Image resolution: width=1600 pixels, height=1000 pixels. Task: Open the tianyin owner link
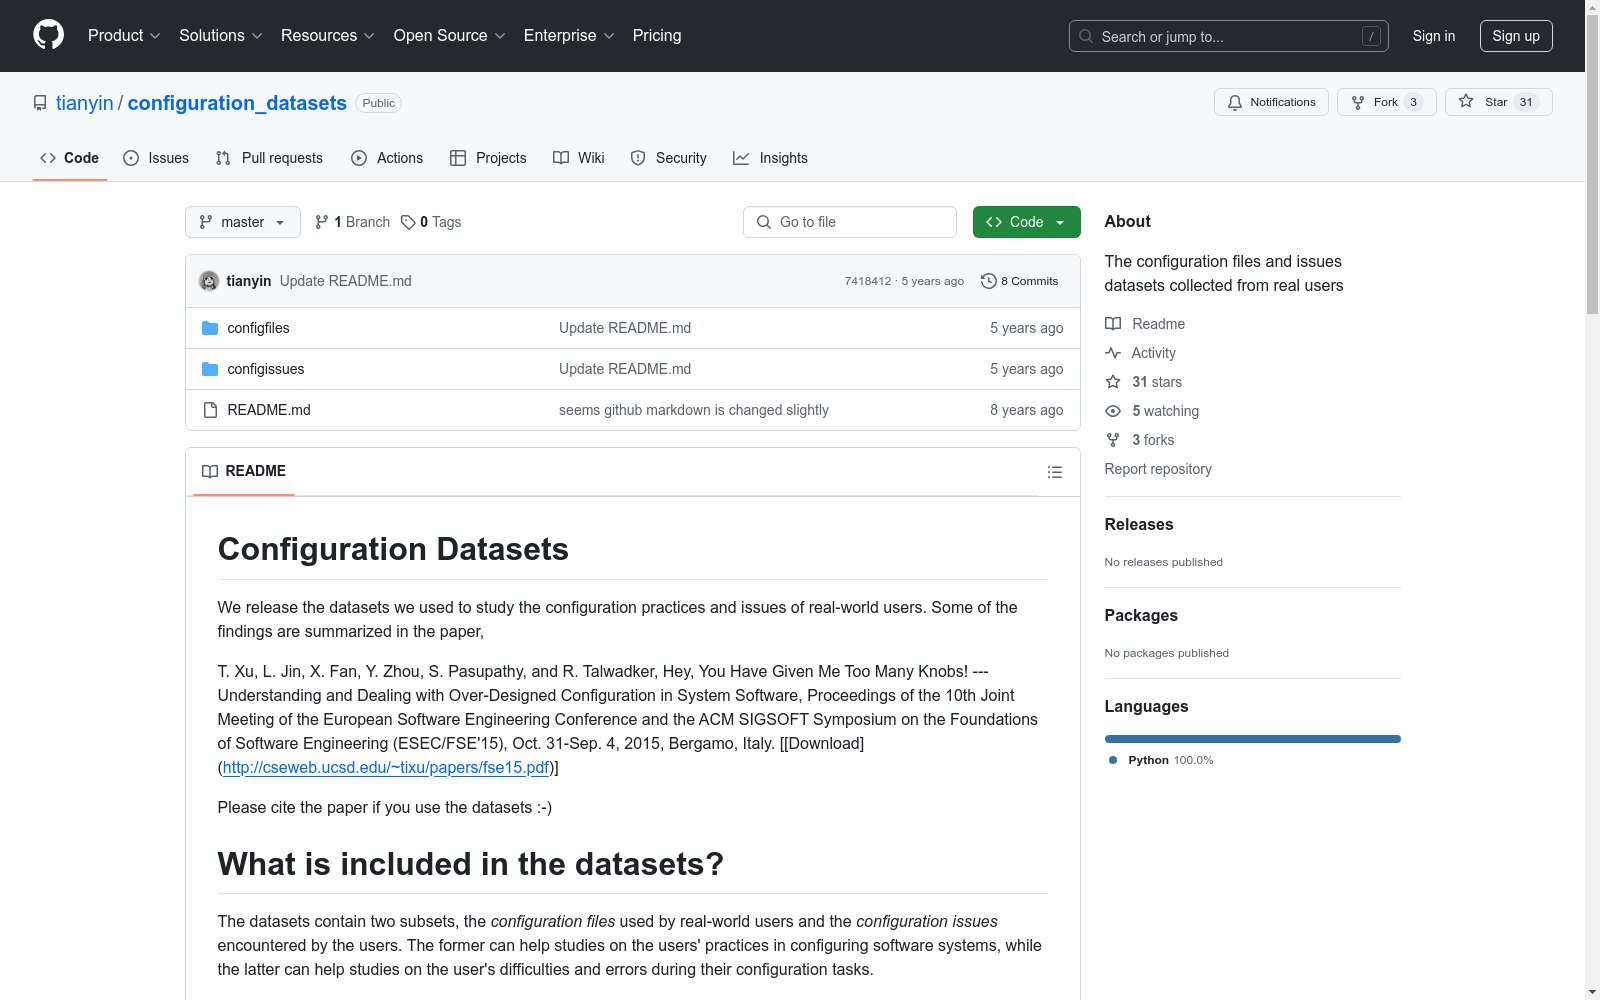coord(85,103)
